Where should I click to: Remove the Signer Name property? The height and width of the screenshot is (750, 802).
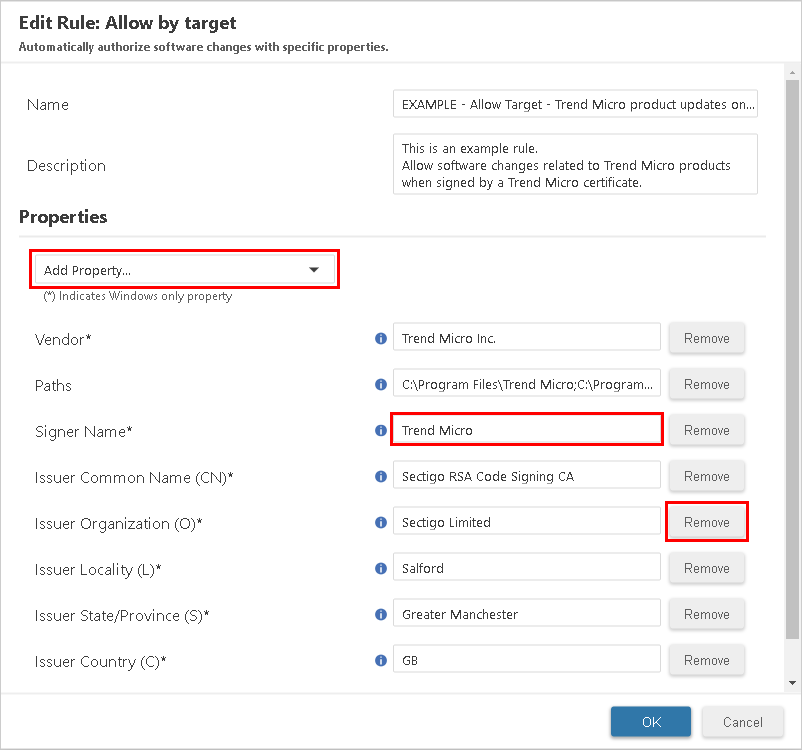click(706, 430)
